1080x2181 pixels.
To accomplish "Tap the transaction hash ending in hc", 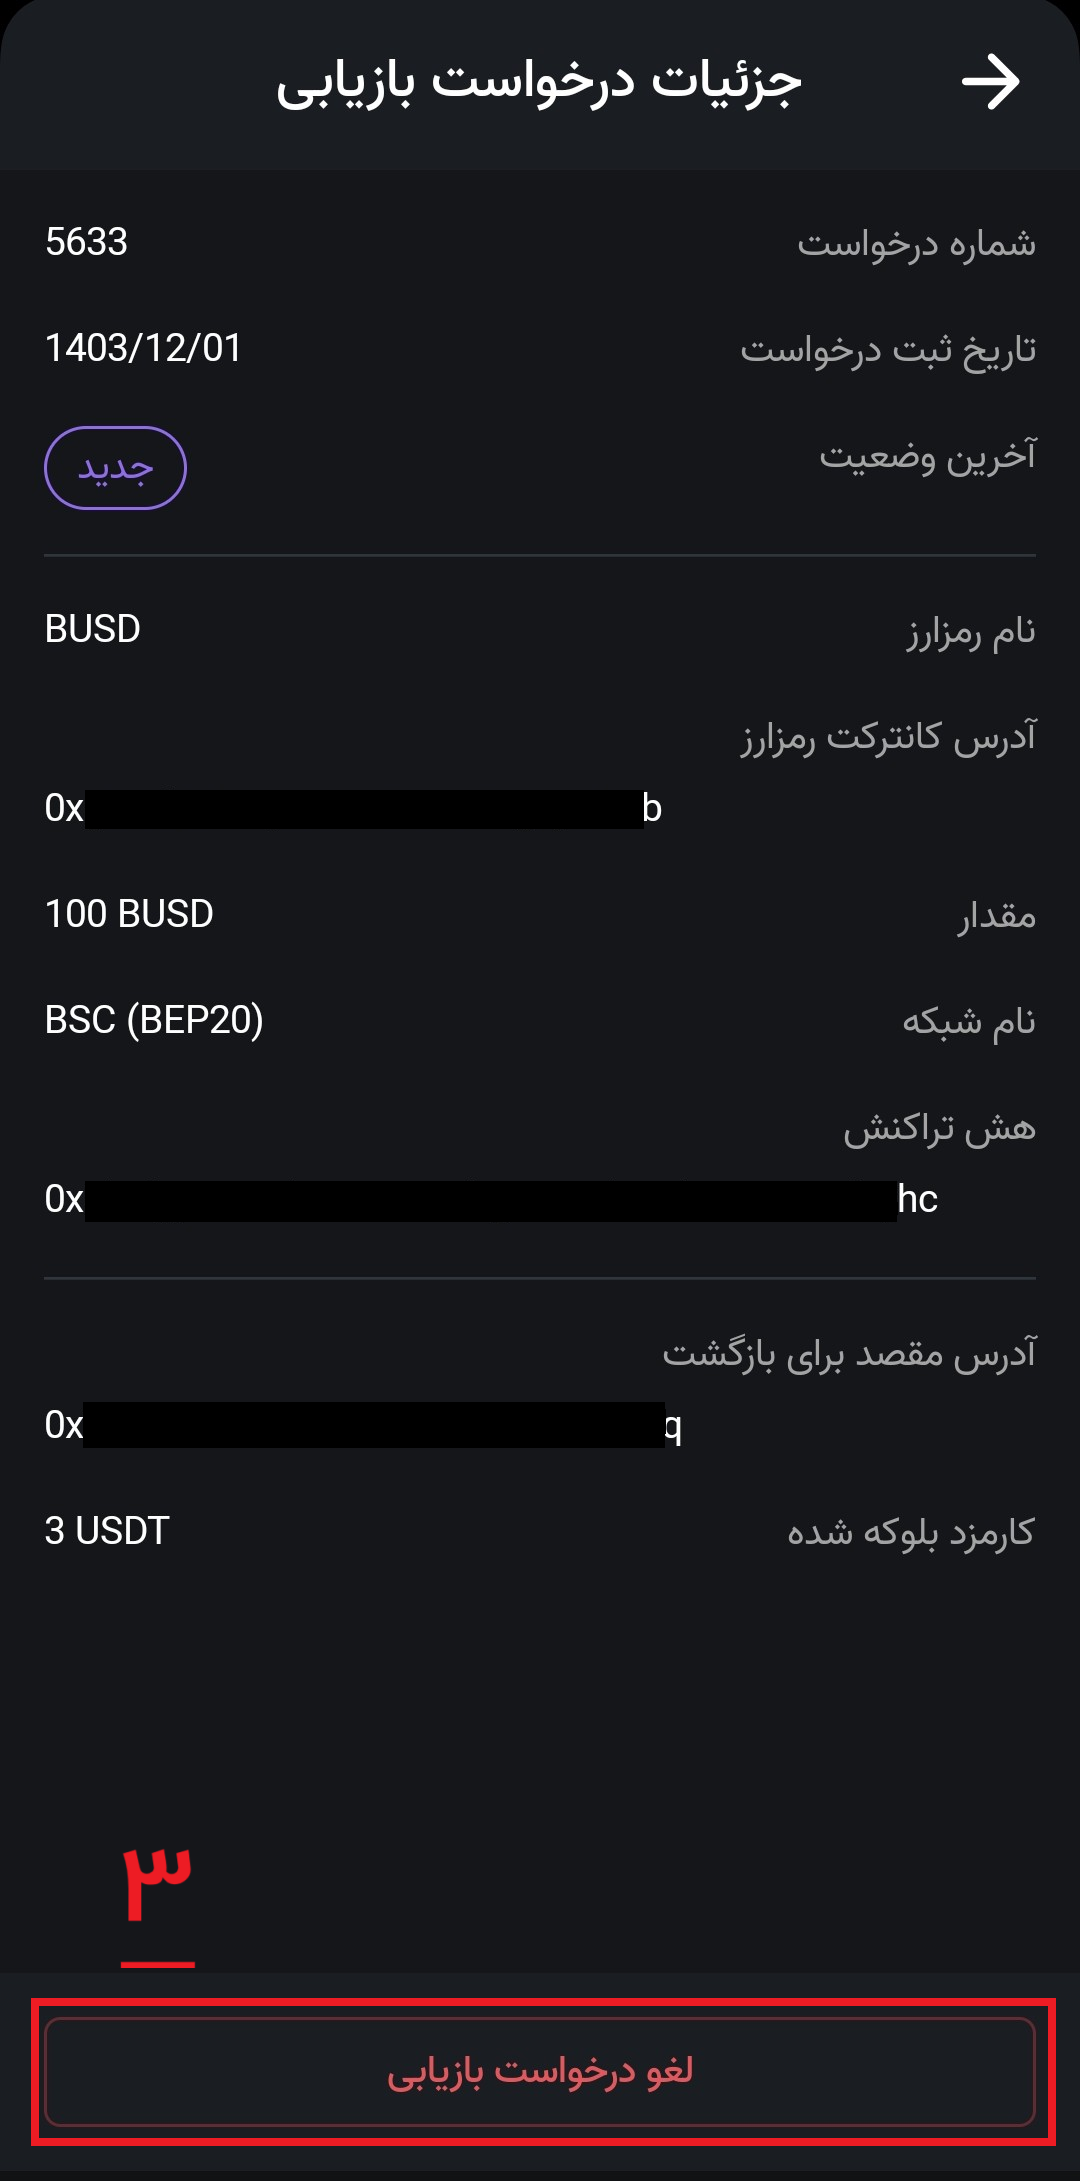I will (491, 1200).
